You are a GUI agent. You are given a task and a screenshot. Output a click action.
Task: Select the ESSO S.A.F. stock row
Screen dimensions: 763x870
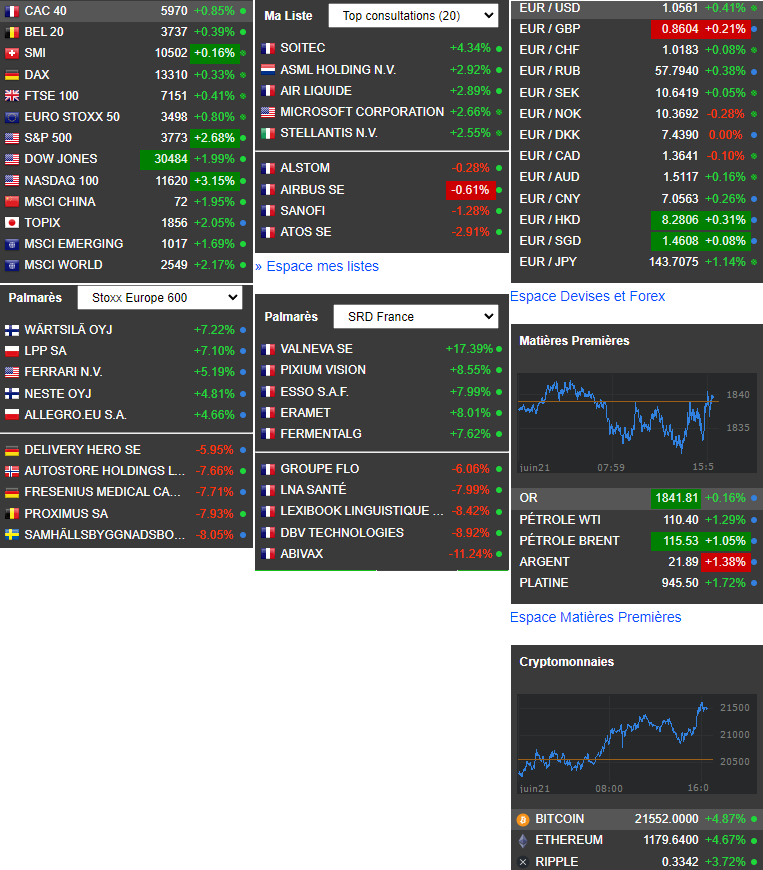382,392
